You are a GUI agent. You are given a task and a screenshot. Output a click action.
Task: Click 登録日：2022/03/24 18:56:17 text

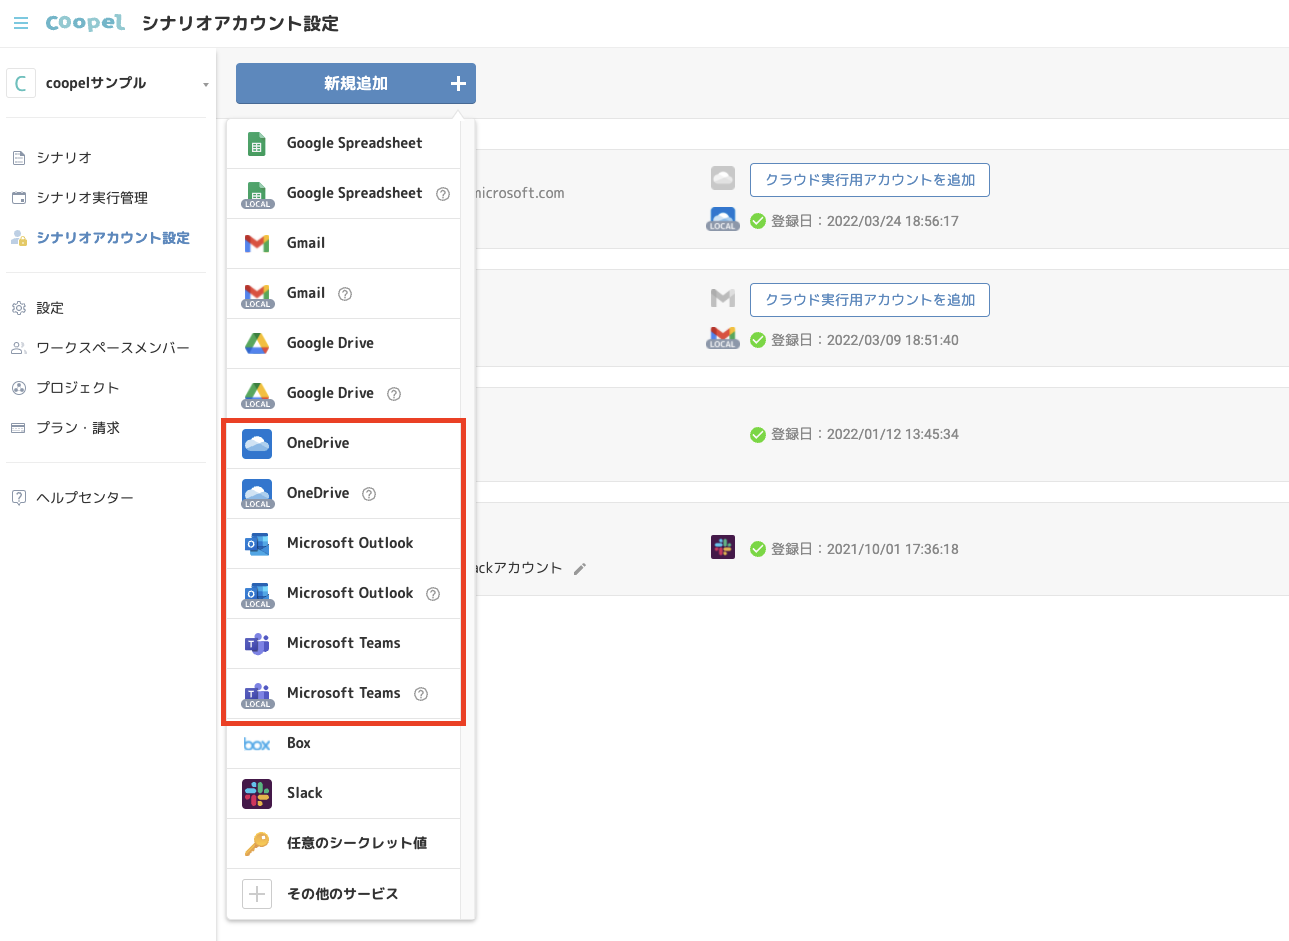[x=865, y=221]
